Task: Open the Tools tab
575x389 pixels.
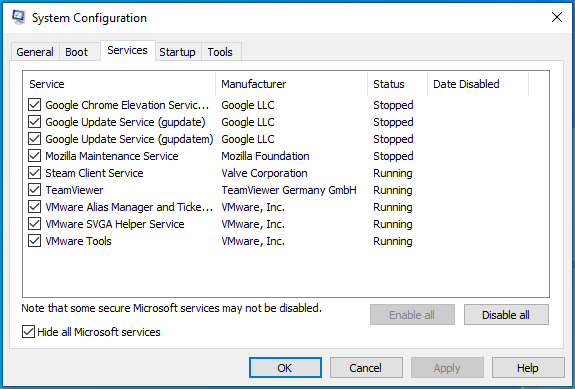Action: pyautogui.click(x=220, y=52)
